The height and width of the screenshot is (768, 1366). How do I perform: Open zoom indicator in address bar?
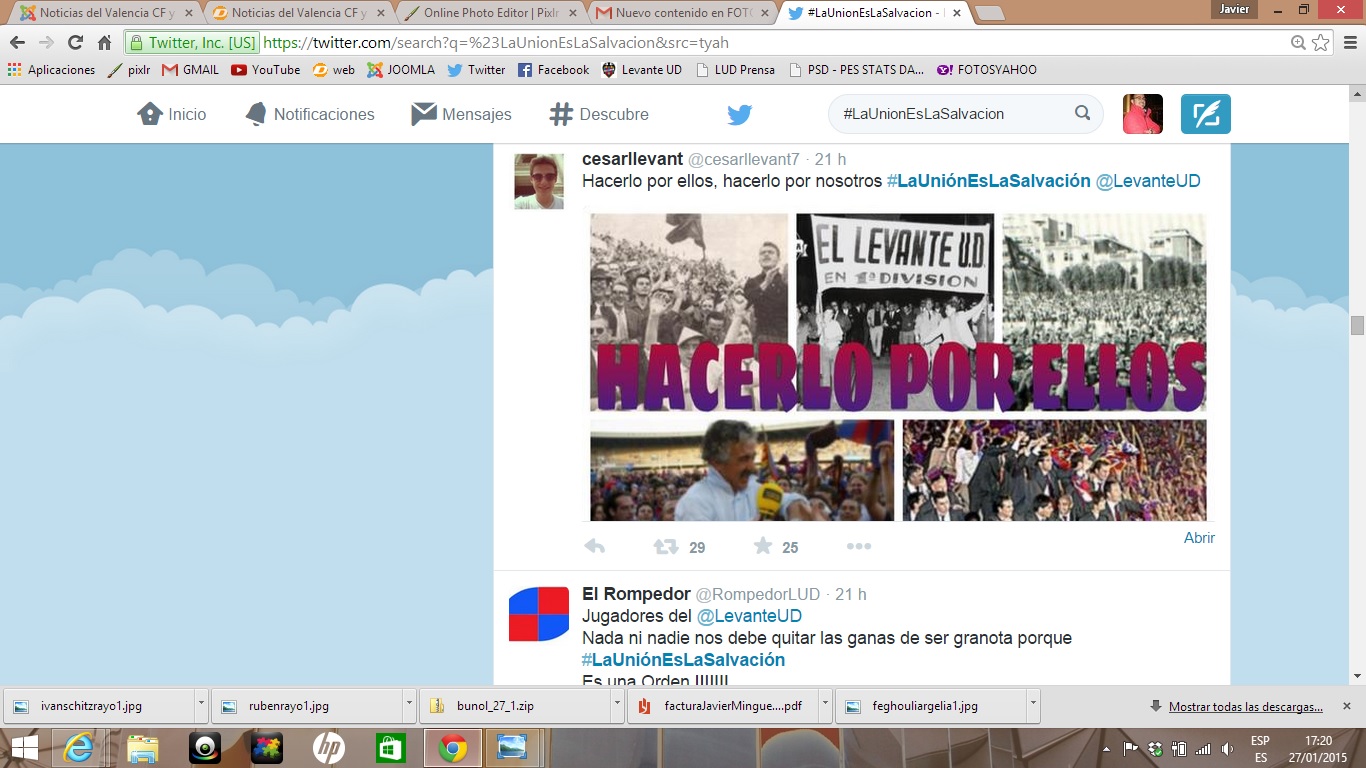click(x=1298, y=43)
